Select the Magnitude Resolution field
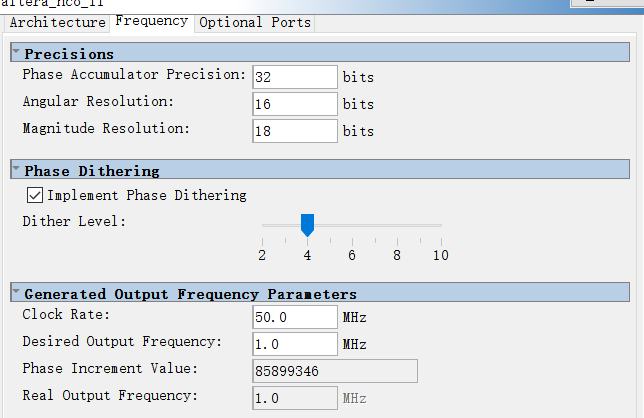Viewport: 644px width, 418px height. (x=295, y=131)
